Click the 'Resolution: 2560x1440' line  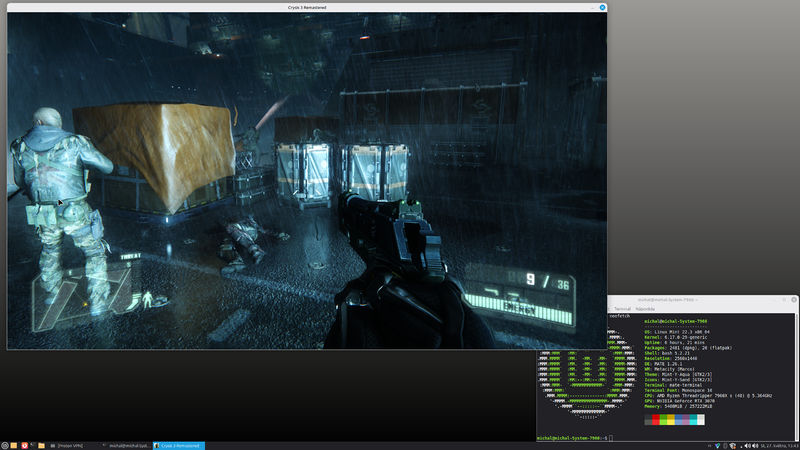tap(670, 358)
